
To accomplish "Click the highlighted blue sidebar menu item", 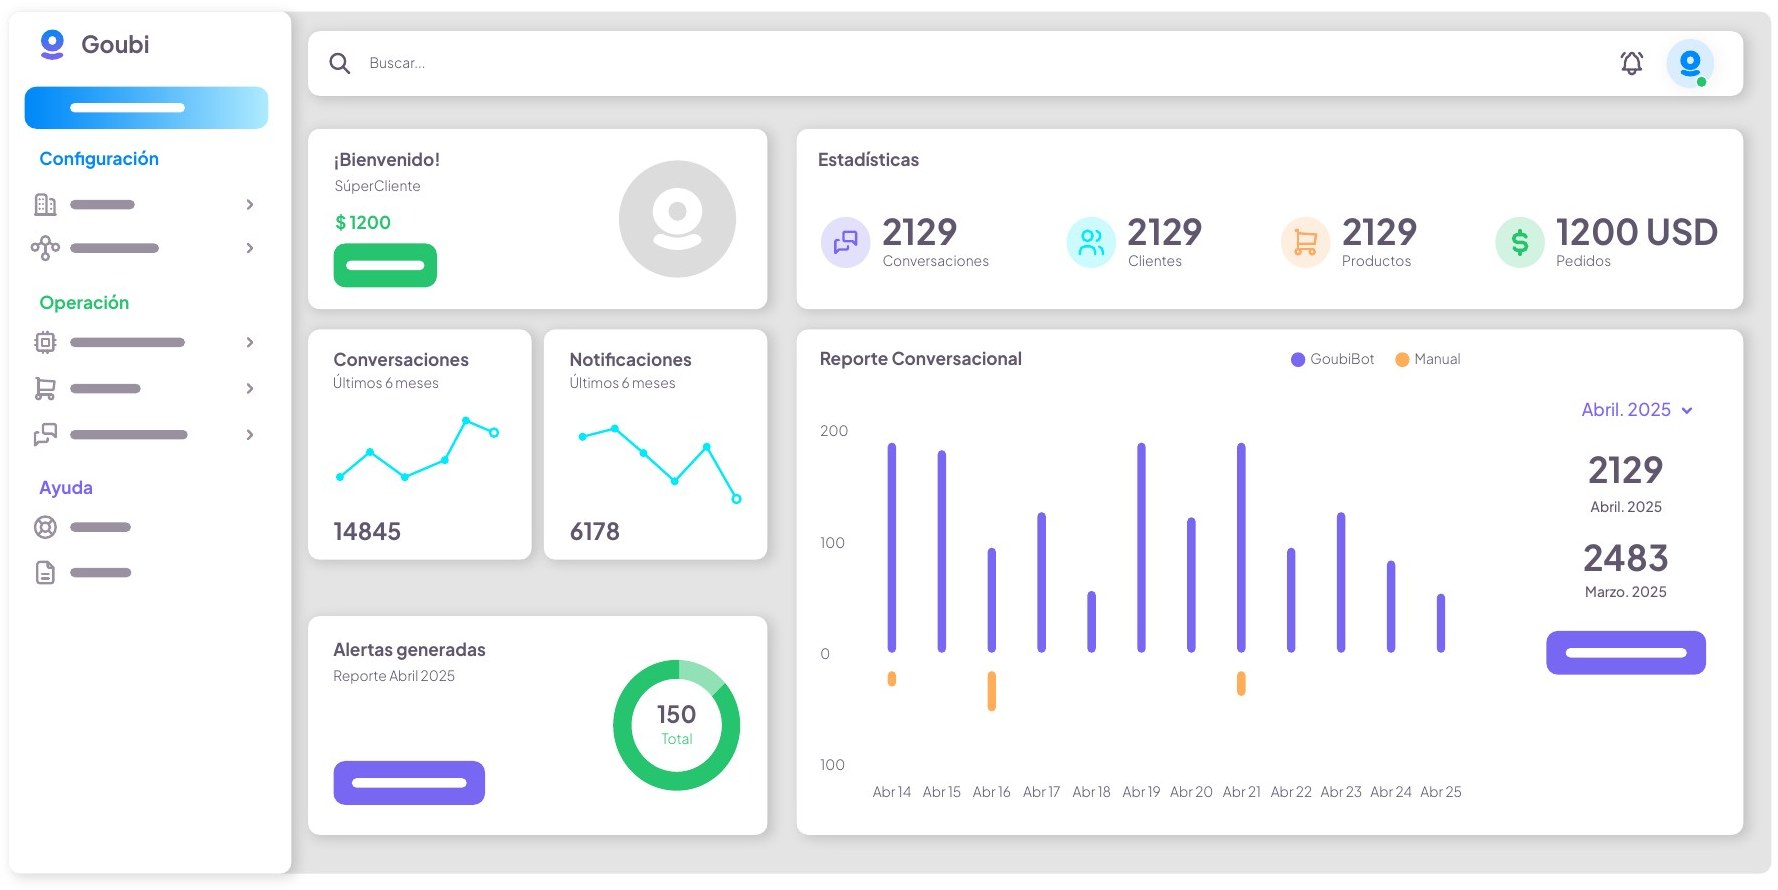I will click(x=146, y=107).
